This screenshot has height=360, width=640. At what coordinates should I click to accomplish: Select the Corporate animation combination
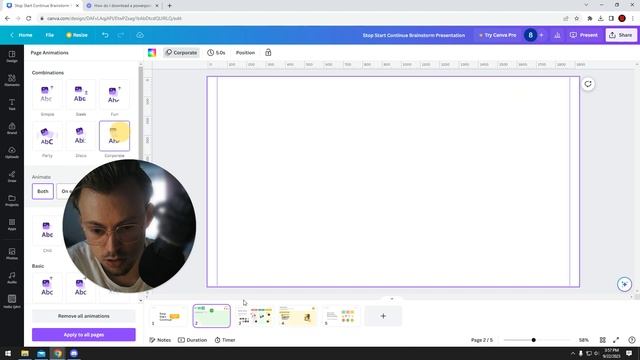114,136
